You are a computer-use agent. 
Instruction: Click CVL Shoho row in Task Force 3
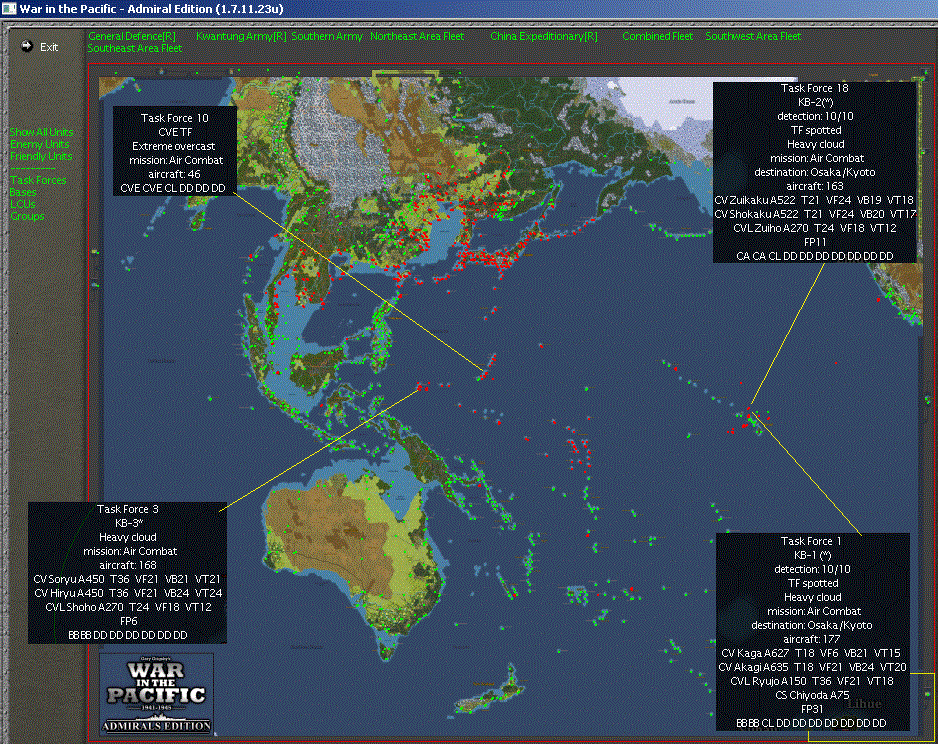pos(127,607)
